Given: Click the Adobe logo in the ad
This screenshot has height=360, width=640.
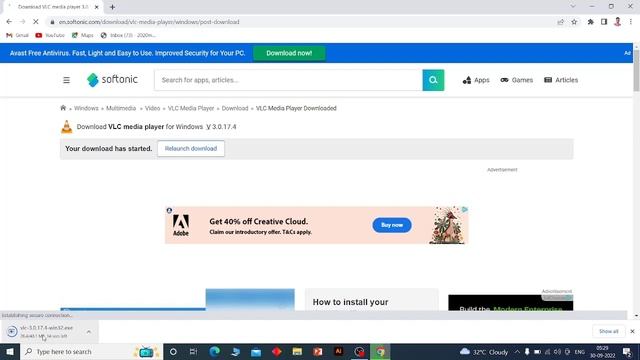Looking at the screenshot, I should tap(180, 225).
